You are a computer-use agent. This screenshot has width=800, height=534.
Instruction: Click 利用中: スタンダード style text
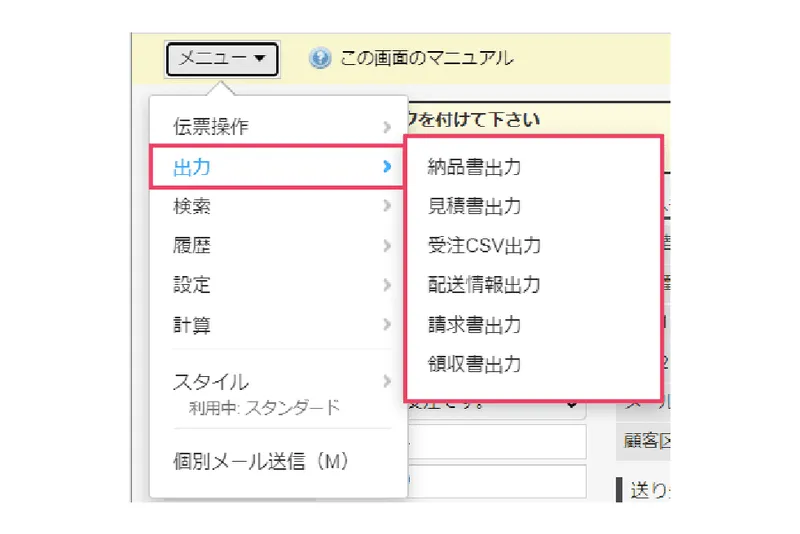click(264, 408)
